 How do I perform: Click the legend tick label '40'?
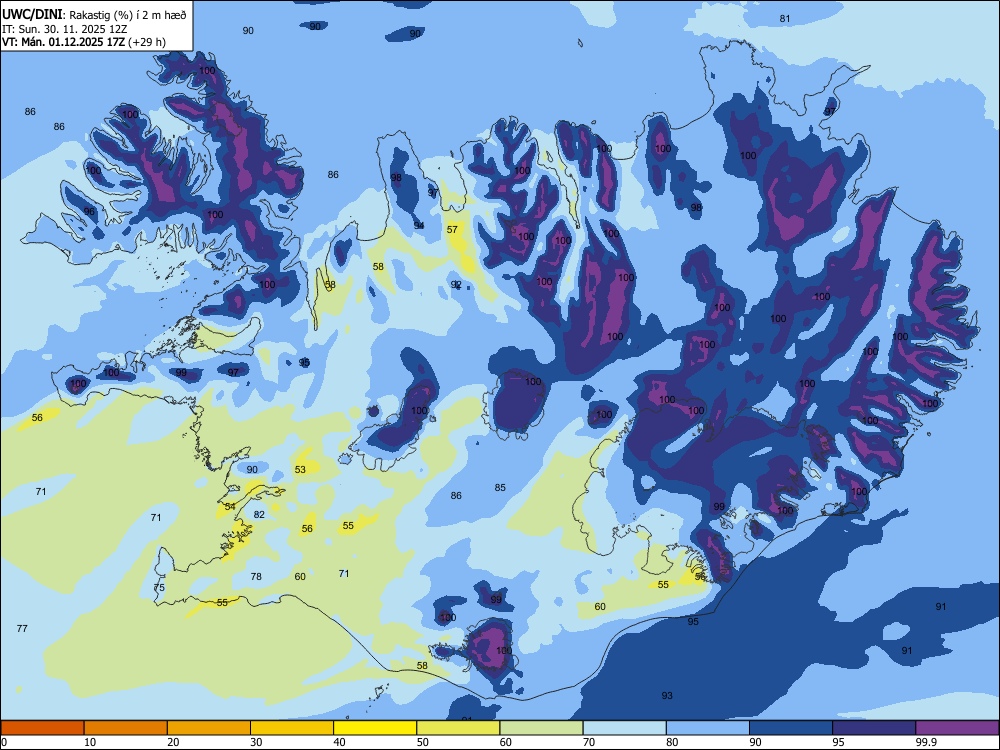pos(339,742)
